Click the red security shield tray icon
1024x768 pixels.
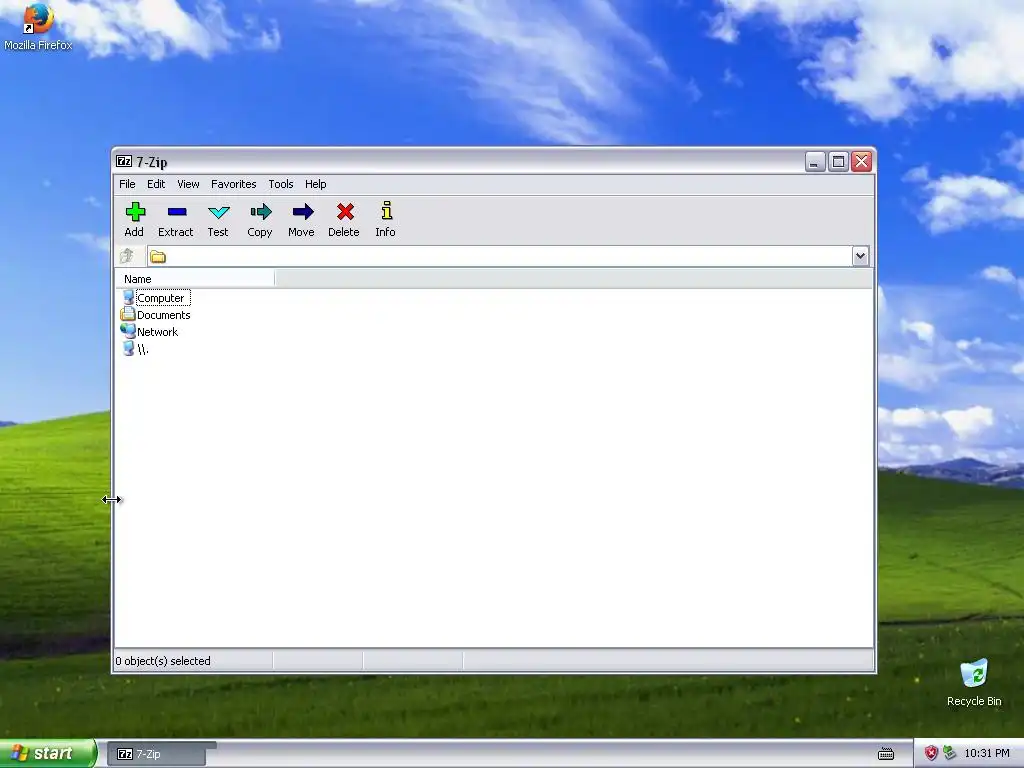(x=931, y=754)
